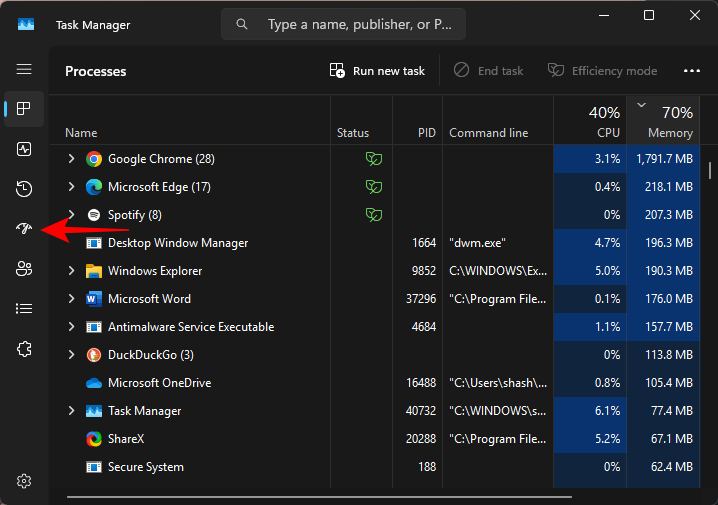Click efficiency leaf icon for Microsoft Edge
The width and height of the screenshot is (718, 505).
[x=374, y=187]
